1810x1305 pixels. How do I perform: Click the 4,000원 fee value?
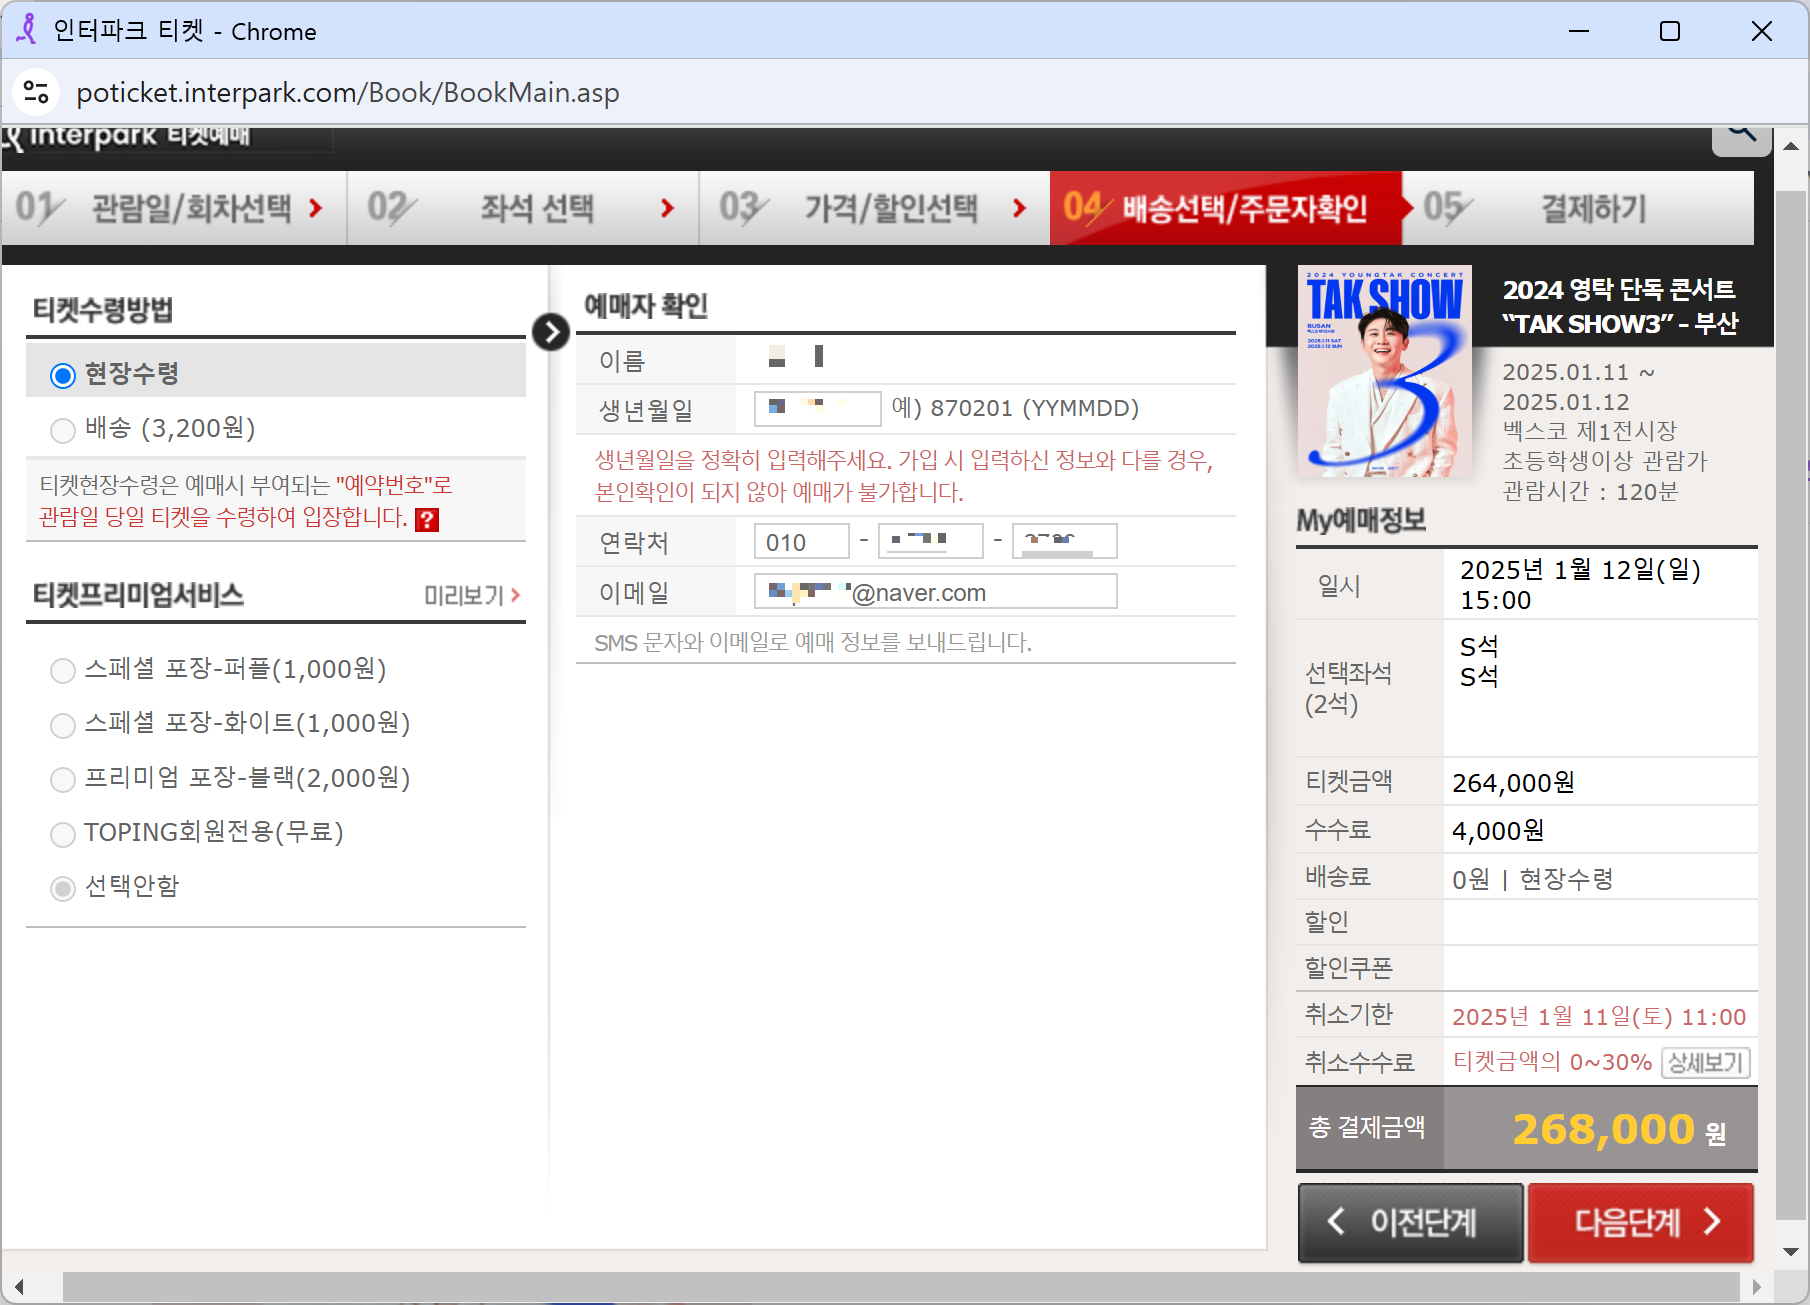click(1498, 831)
